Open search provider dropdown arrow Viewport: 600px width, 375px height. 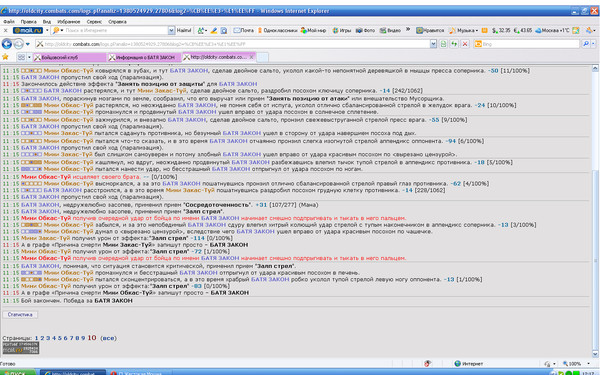(593, 44)
